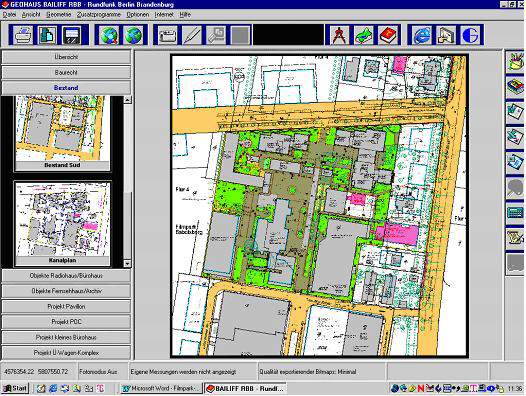The width and height of the screenshot is (526, 396).
Task: Open Projekt Pavillon panel button
Action: point(66,306)
